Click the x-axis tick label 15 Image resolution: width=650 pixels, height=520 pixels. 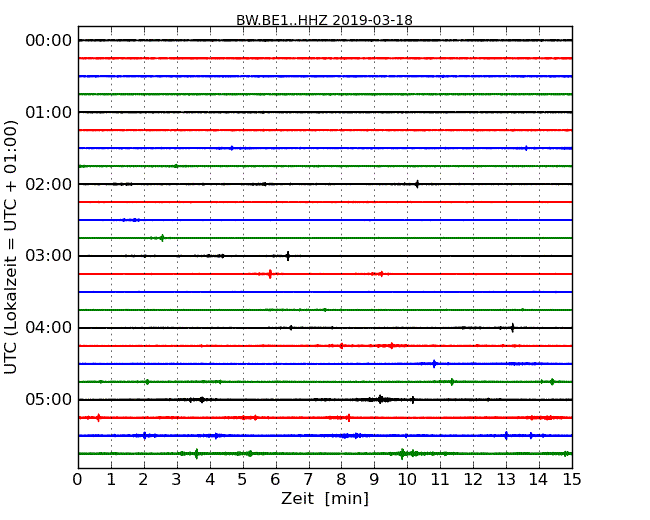point(572,480)
